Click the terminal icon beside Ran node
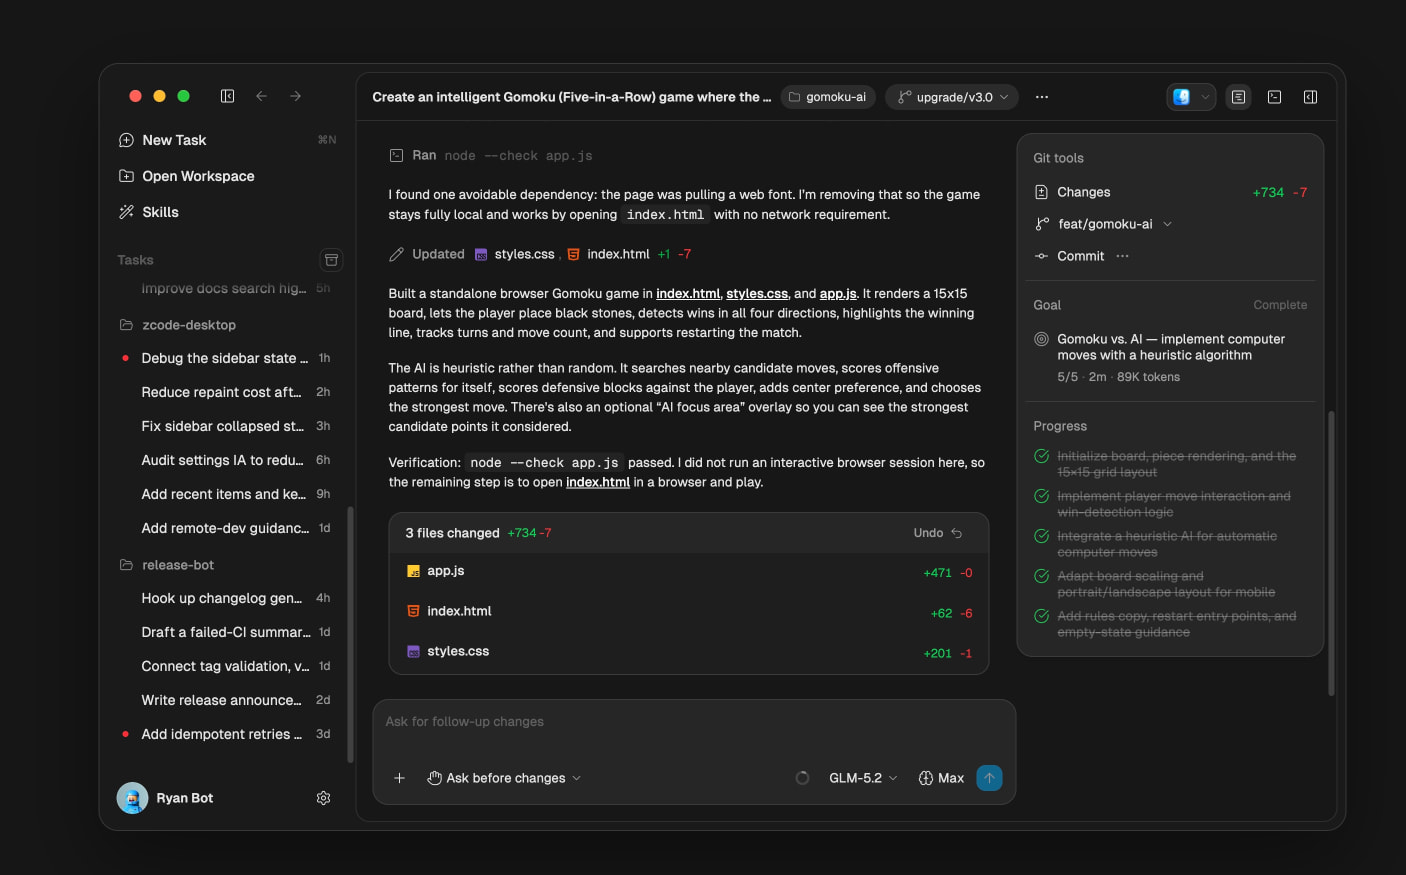This screenshot has width=1406, height=875. click(396, 155)
